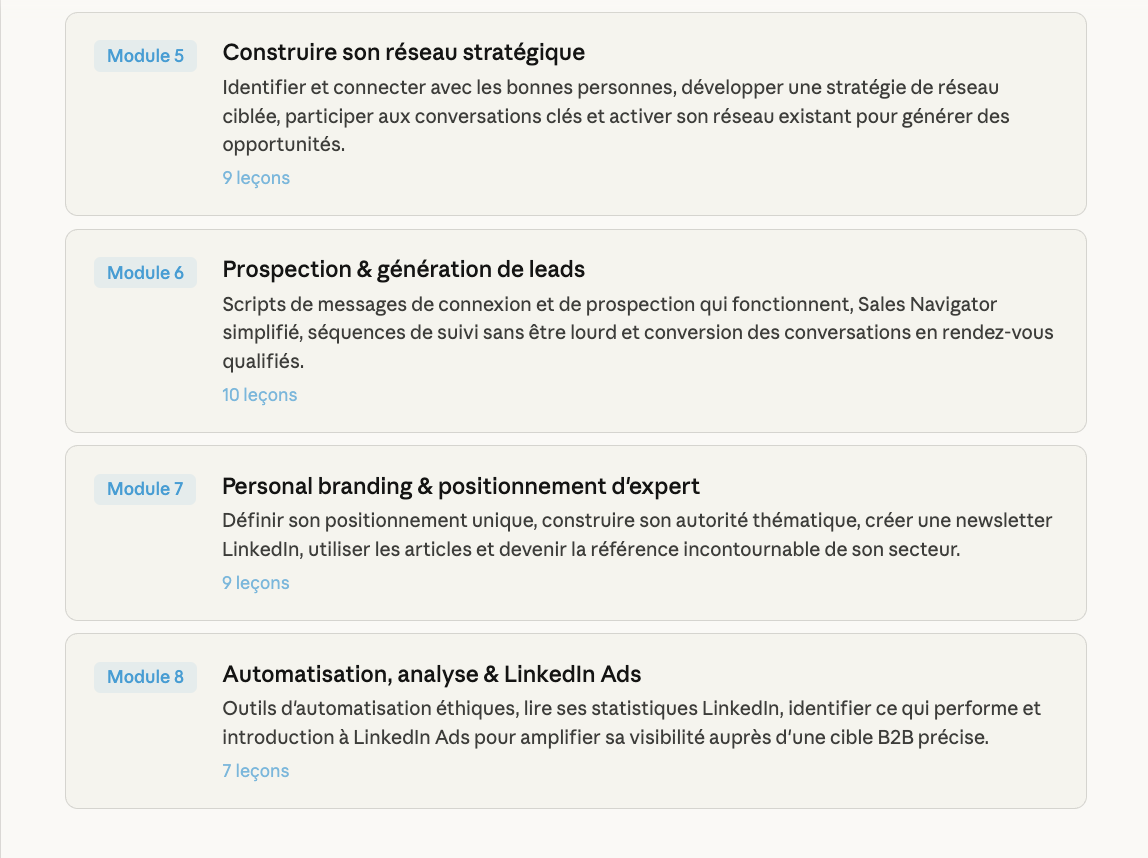Image resolution: width=1148 pixels, height=858 pixels.
Task: Open "Personal branding & positionnement d'expert" title
Action: (x=460, y=486)
